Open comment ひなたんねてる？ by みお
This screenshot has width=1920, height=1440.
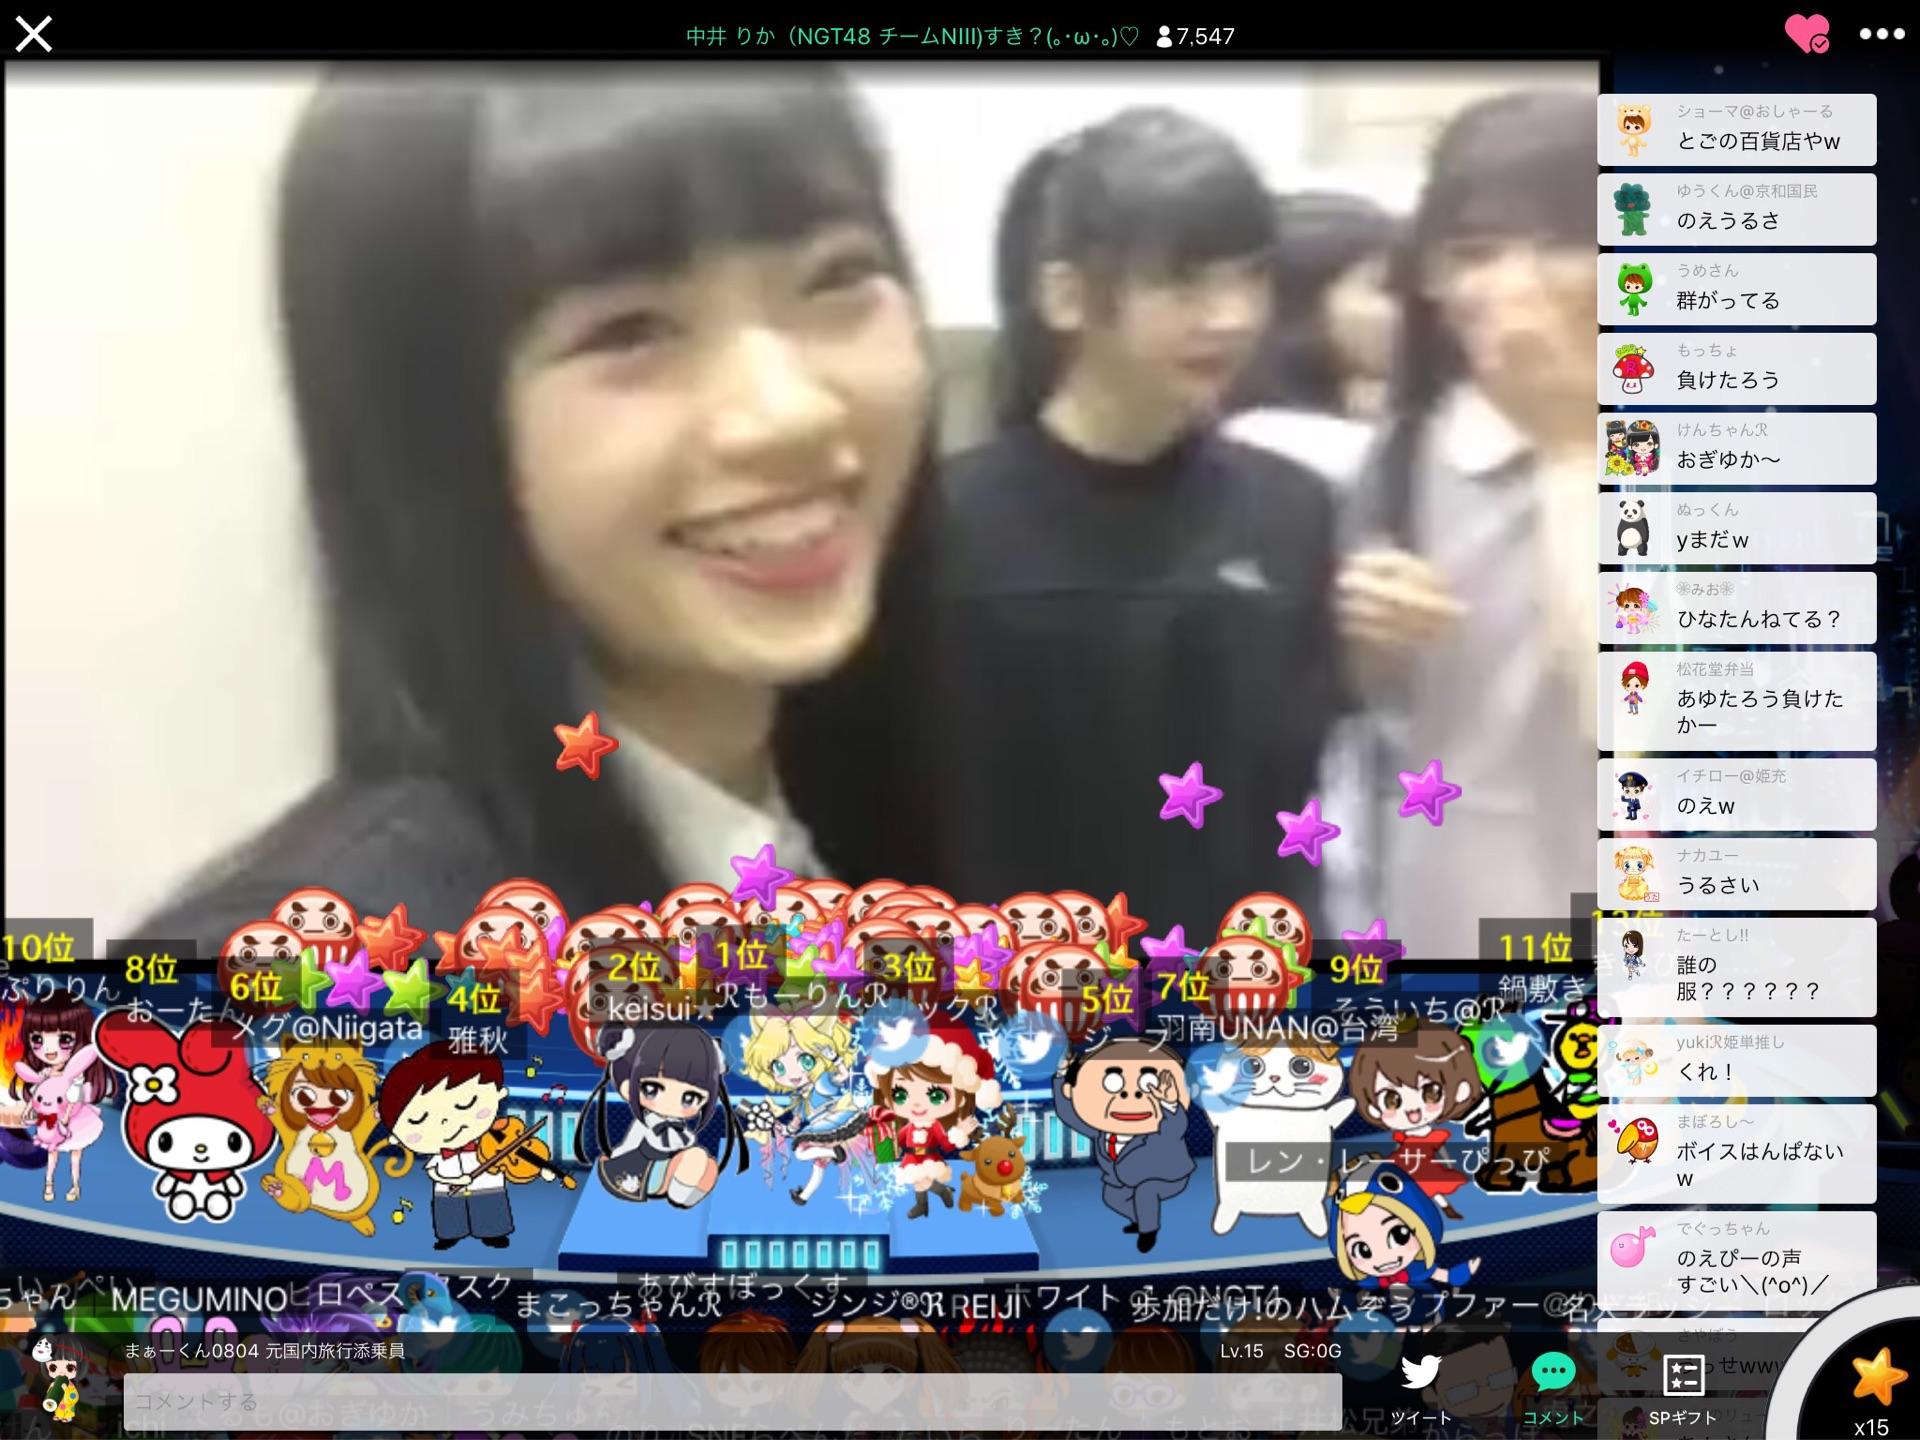1736,608
